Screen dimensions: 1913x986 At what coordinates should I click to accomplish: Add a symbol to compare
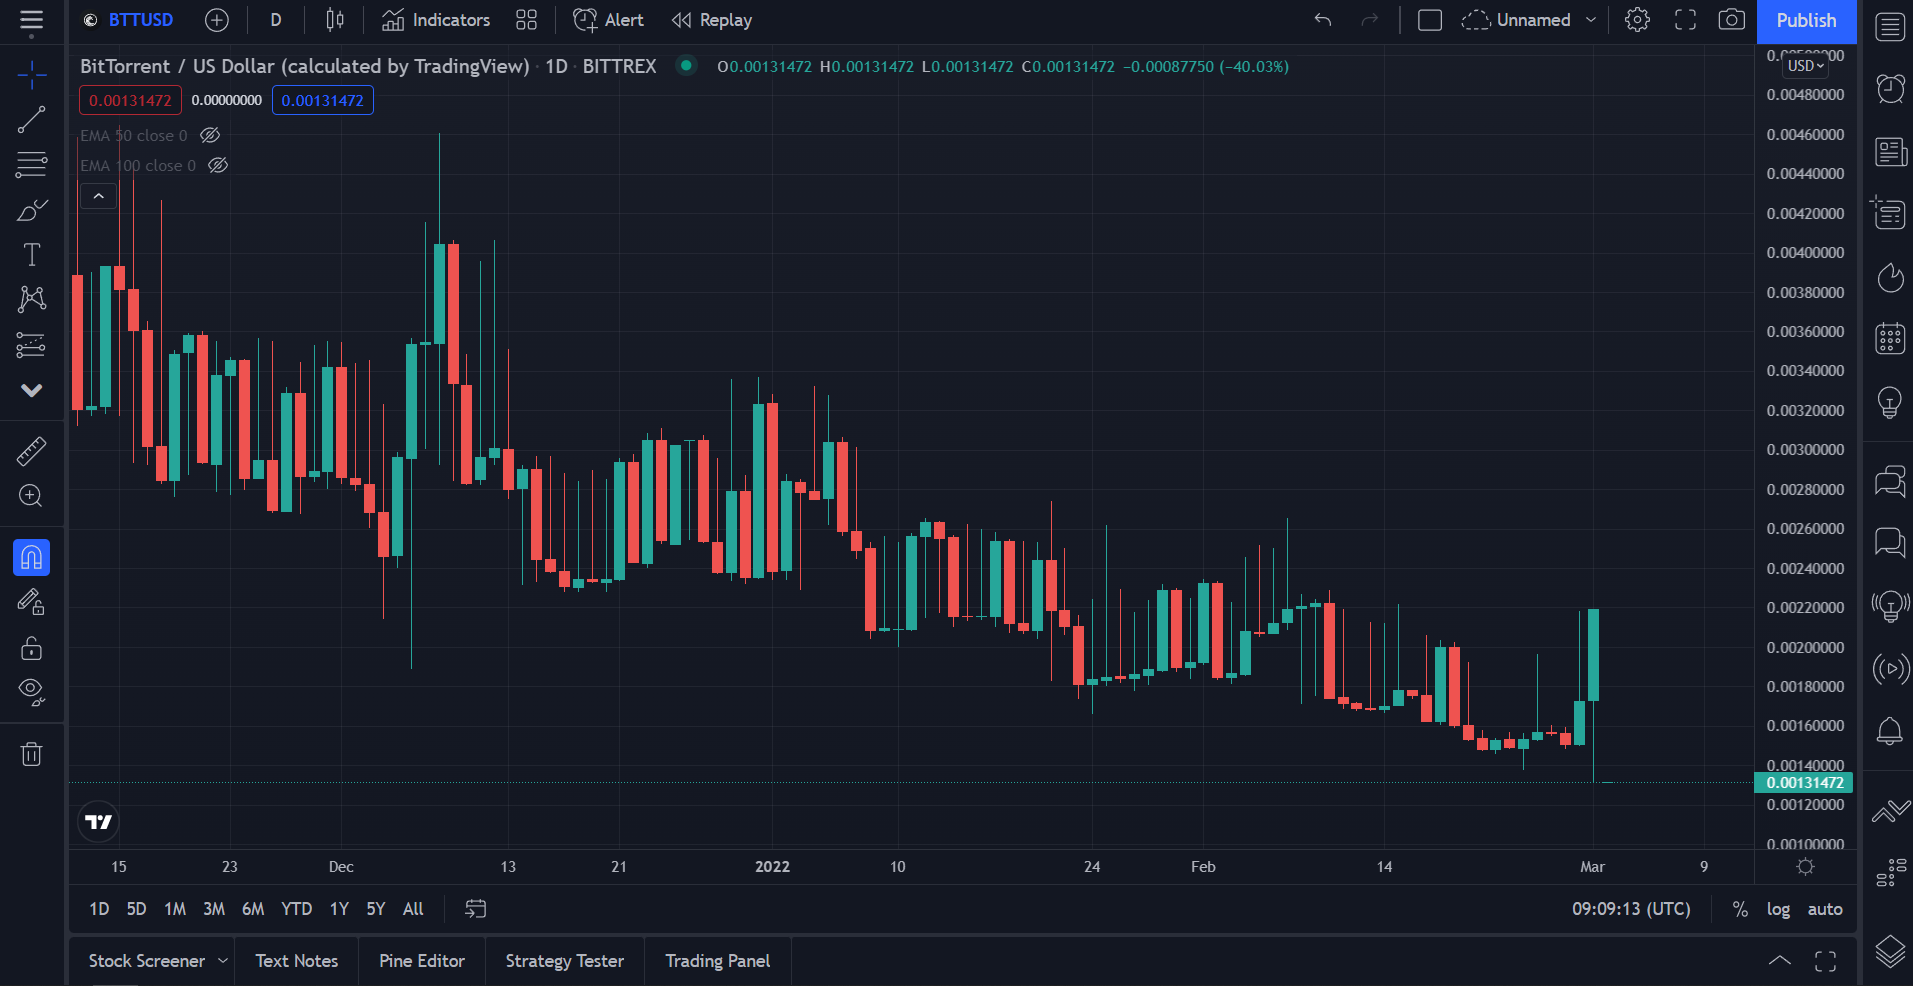tap(217, 20)
